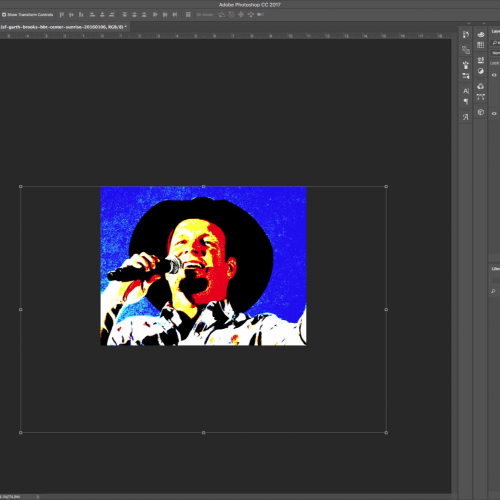Click the posterized singer image on canvas

[x=203, y=266]
